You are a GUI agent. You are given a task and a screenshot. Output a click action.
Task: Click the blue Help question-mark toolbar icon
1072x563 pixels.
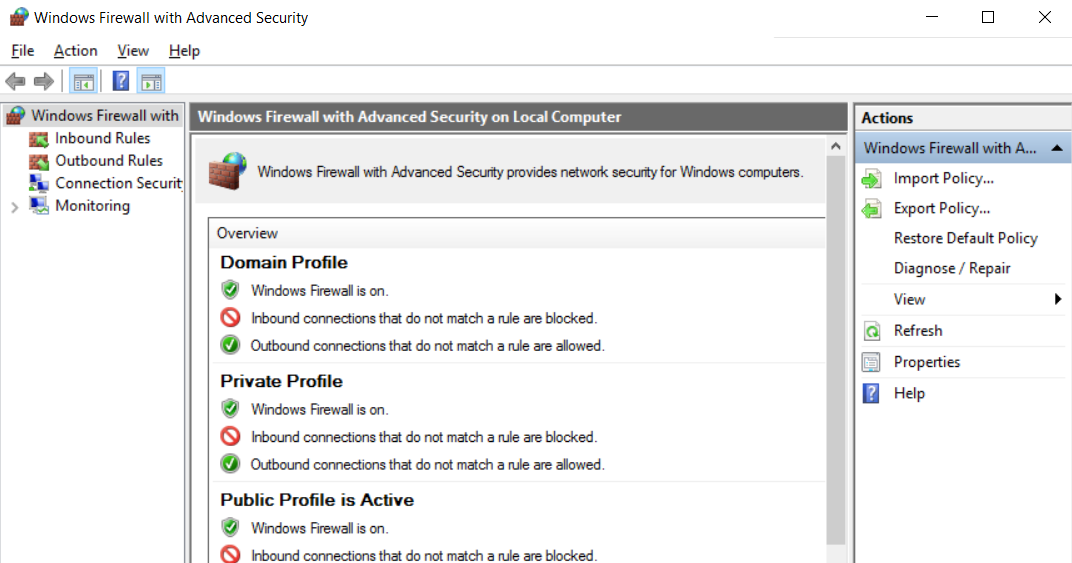pyautogui.click(x=121, y=81)
